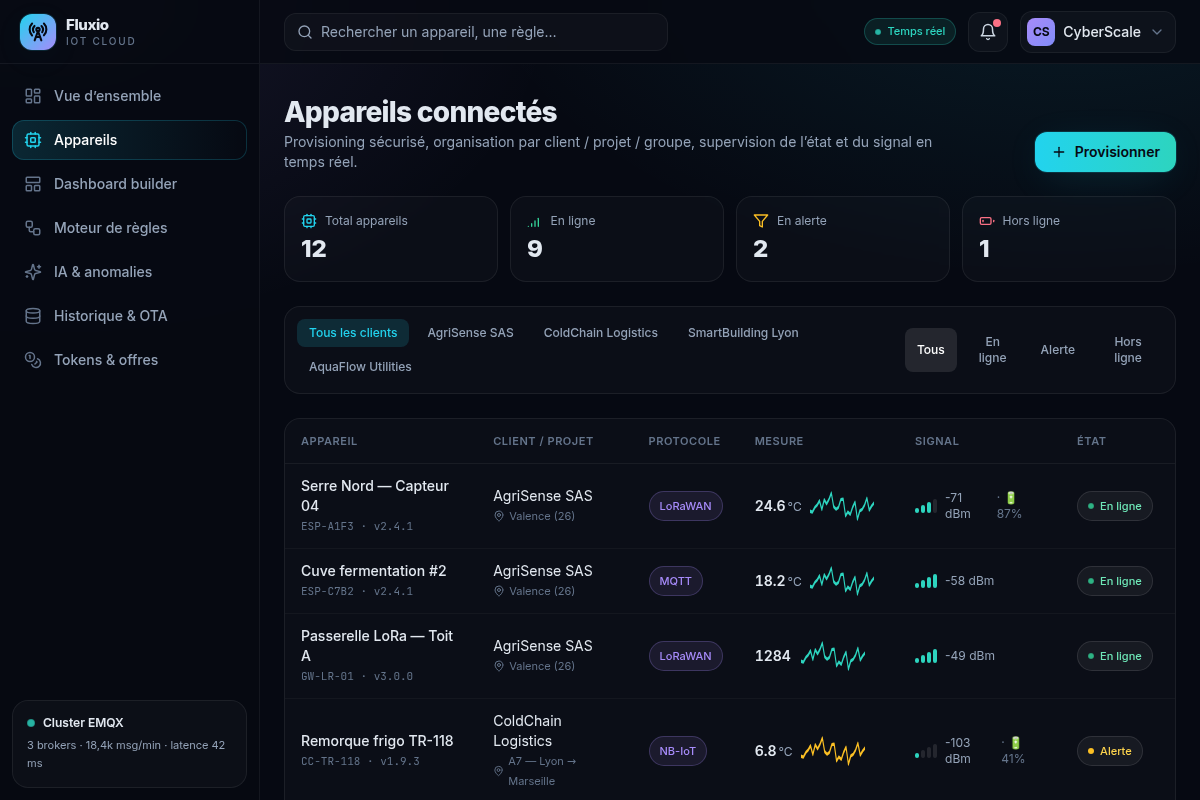The width and height of the screenshot is (1200, 800).
Task: Open the notifications bell icon
Action: (x=988, y=32)
